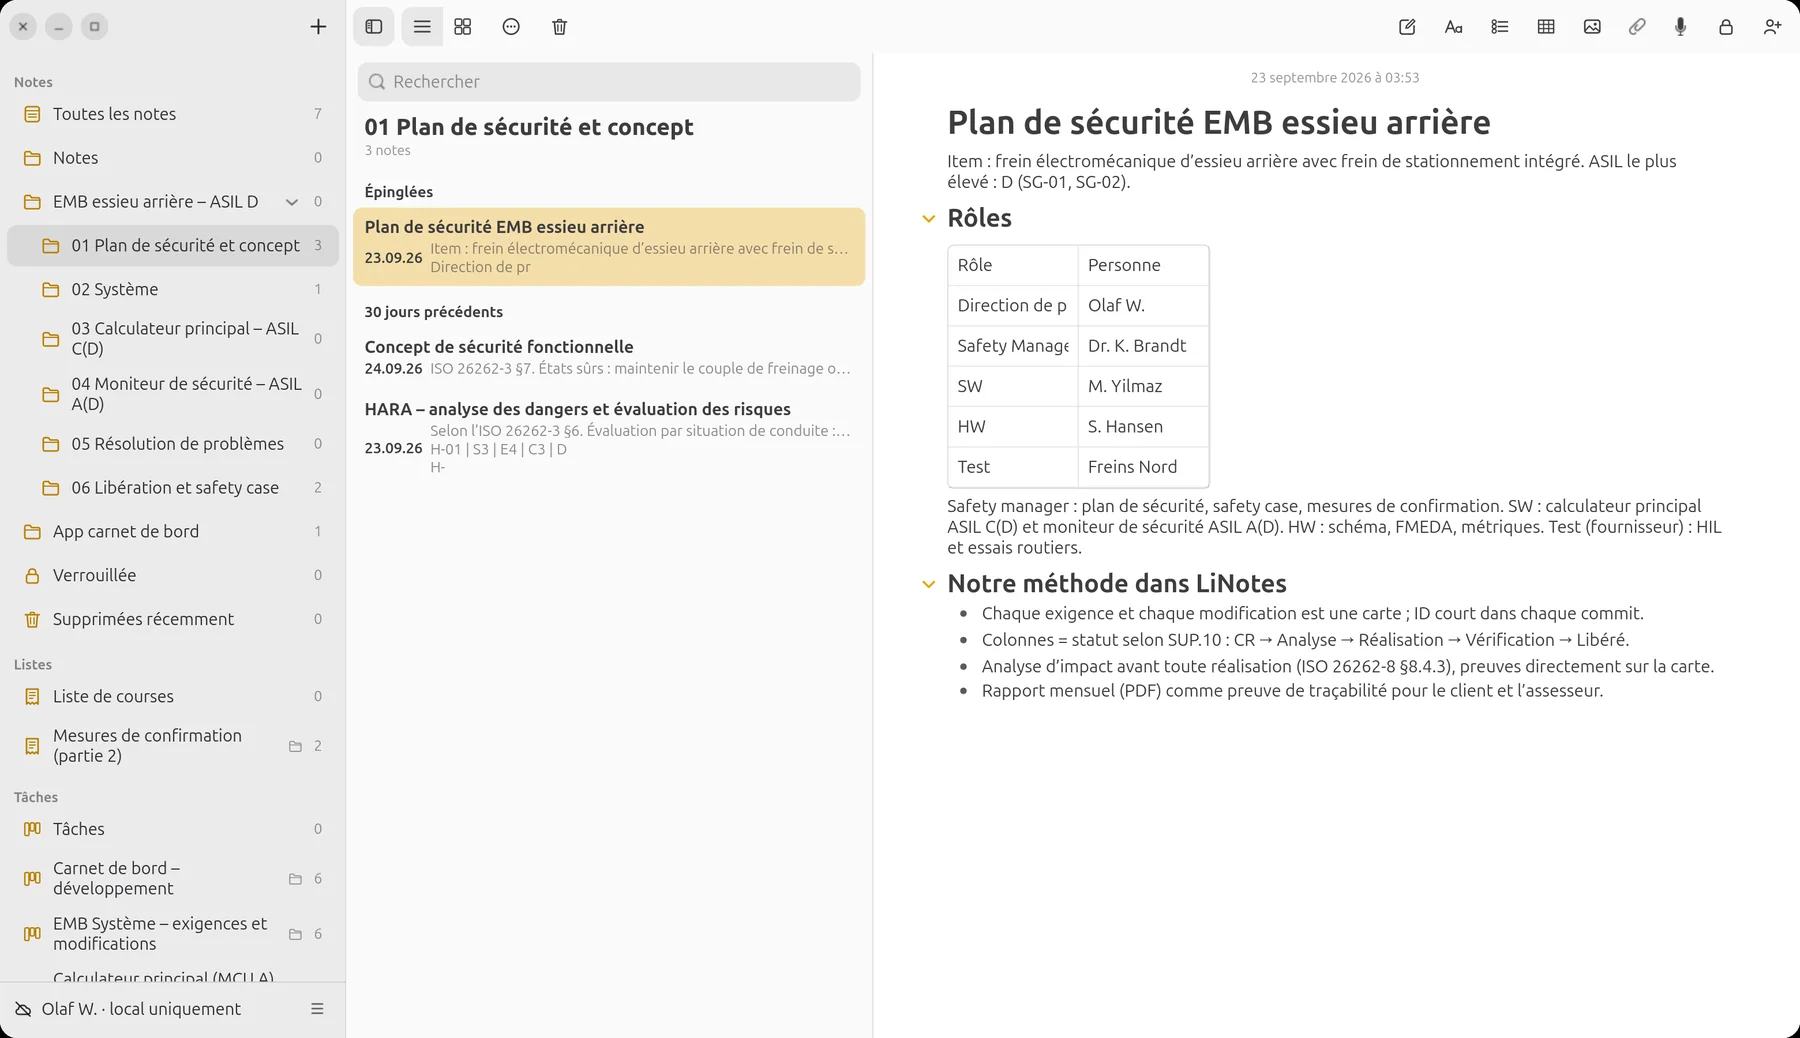Click the cloud-off sync status icon
1800x1038 pixels.
(x=23, y=1009)
